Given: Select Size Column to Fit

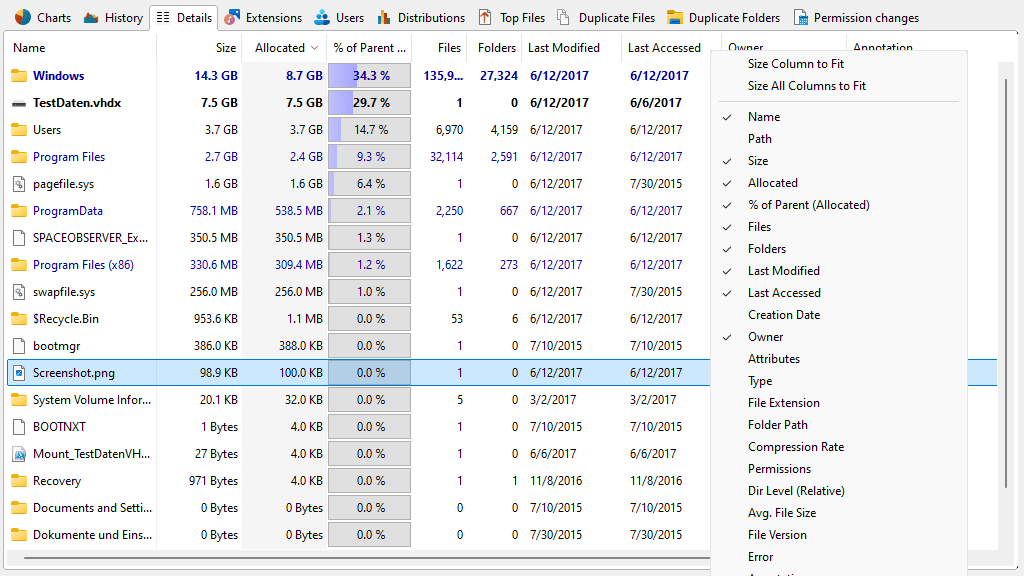Looking at the screenshot, I should click(795, 64).
